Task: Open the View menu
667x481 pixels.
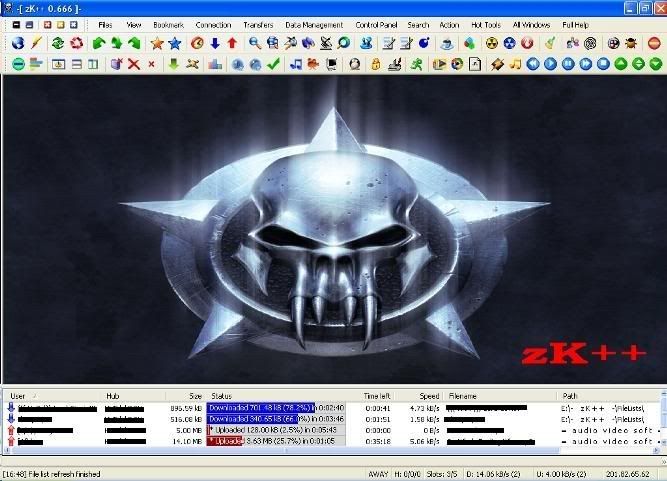Action: click(x=134, y=25)
